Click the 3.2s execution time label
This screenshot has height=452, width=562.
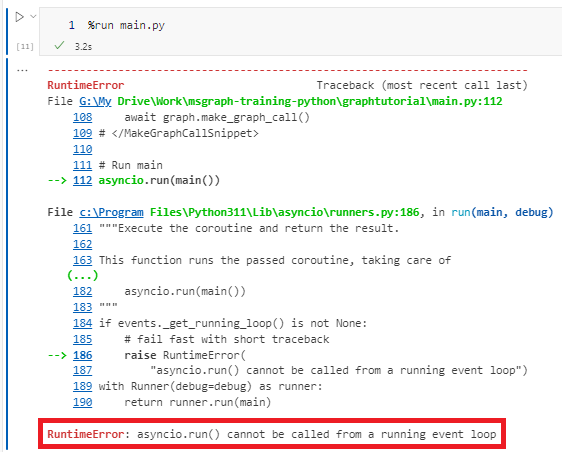tap(83, 47)
